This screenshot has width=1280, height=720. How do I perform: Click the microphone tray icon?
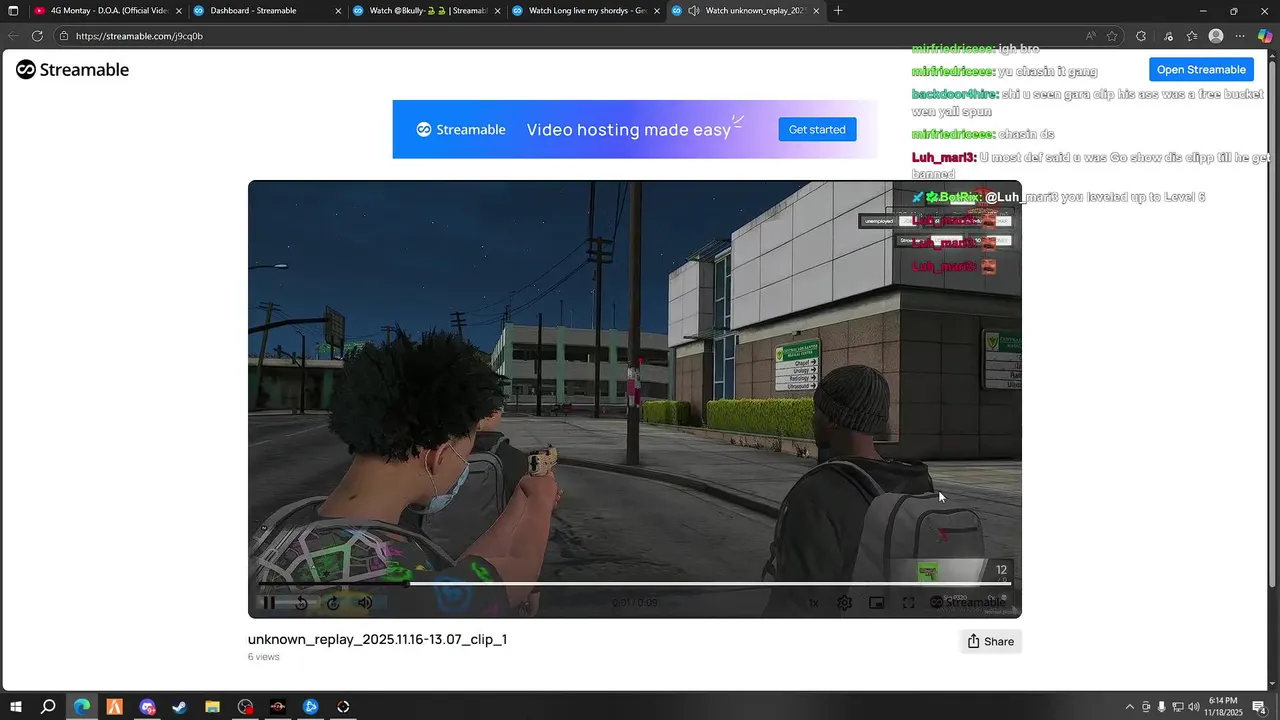(x=1161, y=707)
